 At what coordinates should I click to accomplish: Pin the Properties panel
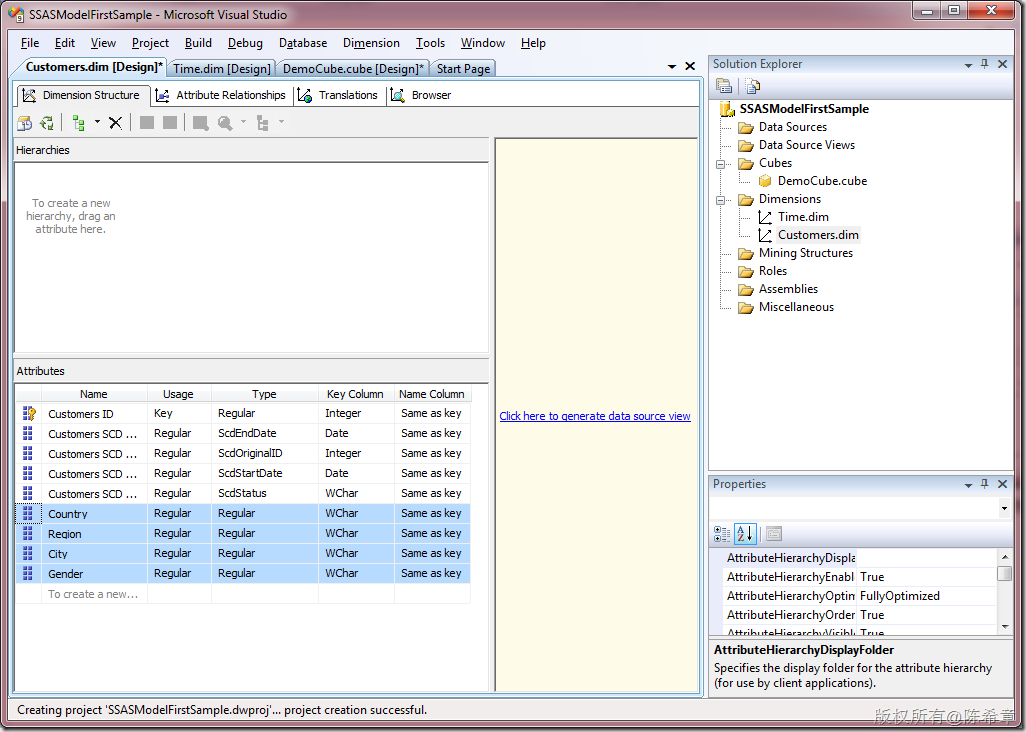click(x=985, y=484)
